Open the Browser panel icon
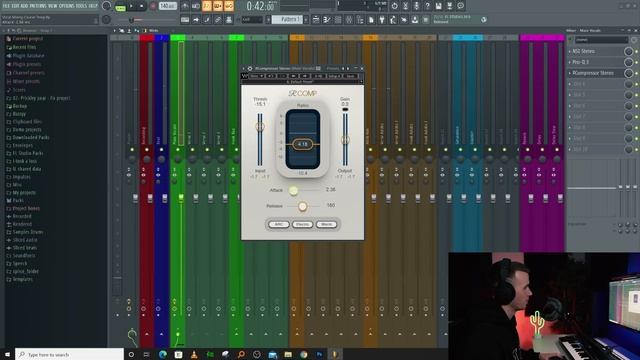The height and width of the screenshot is (360, 640). coord(360,19)
